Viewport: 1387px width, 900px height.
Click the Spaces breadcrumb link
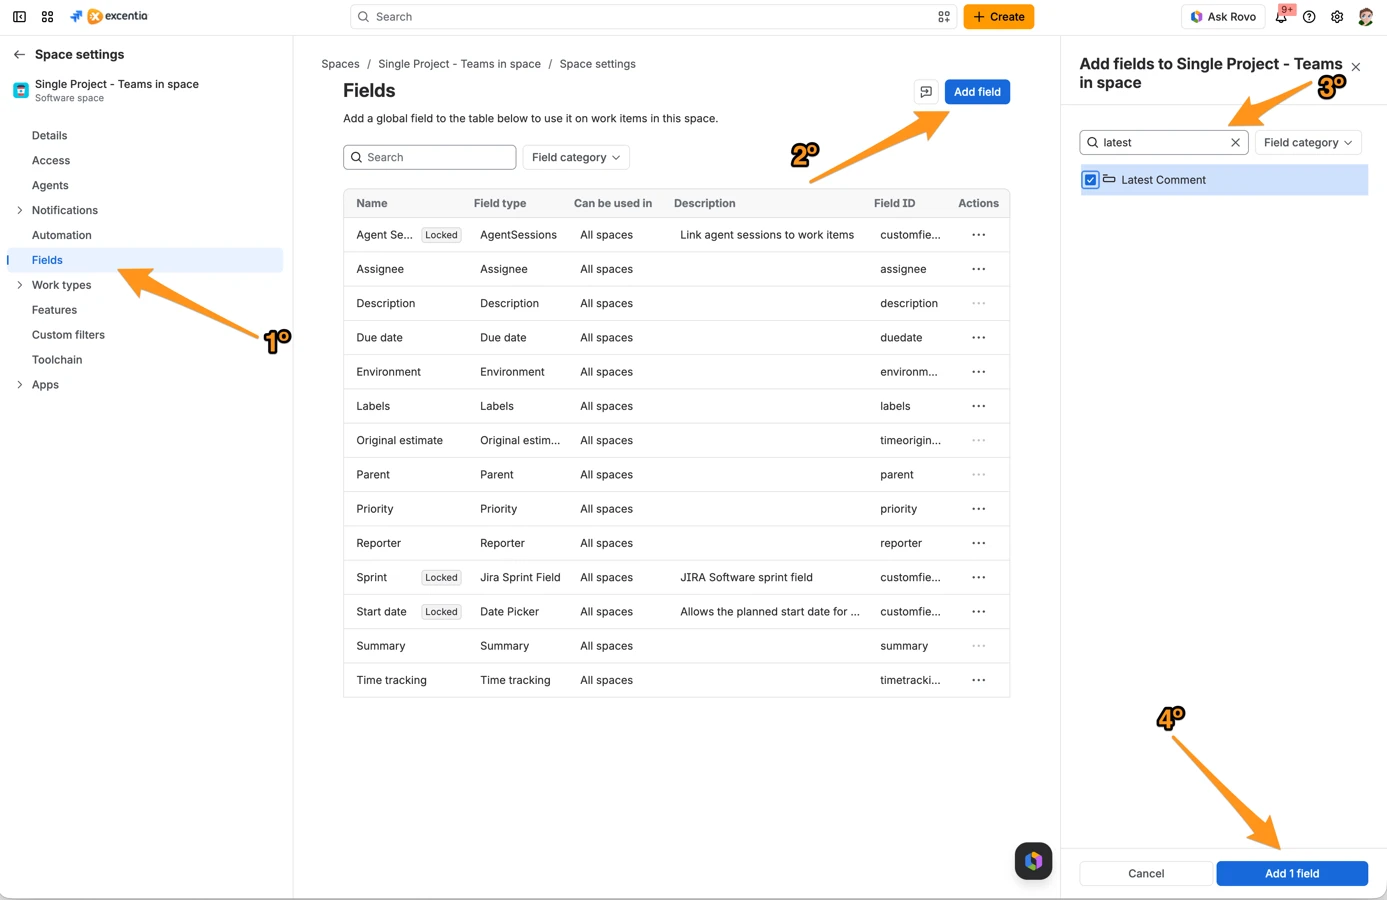340,64
